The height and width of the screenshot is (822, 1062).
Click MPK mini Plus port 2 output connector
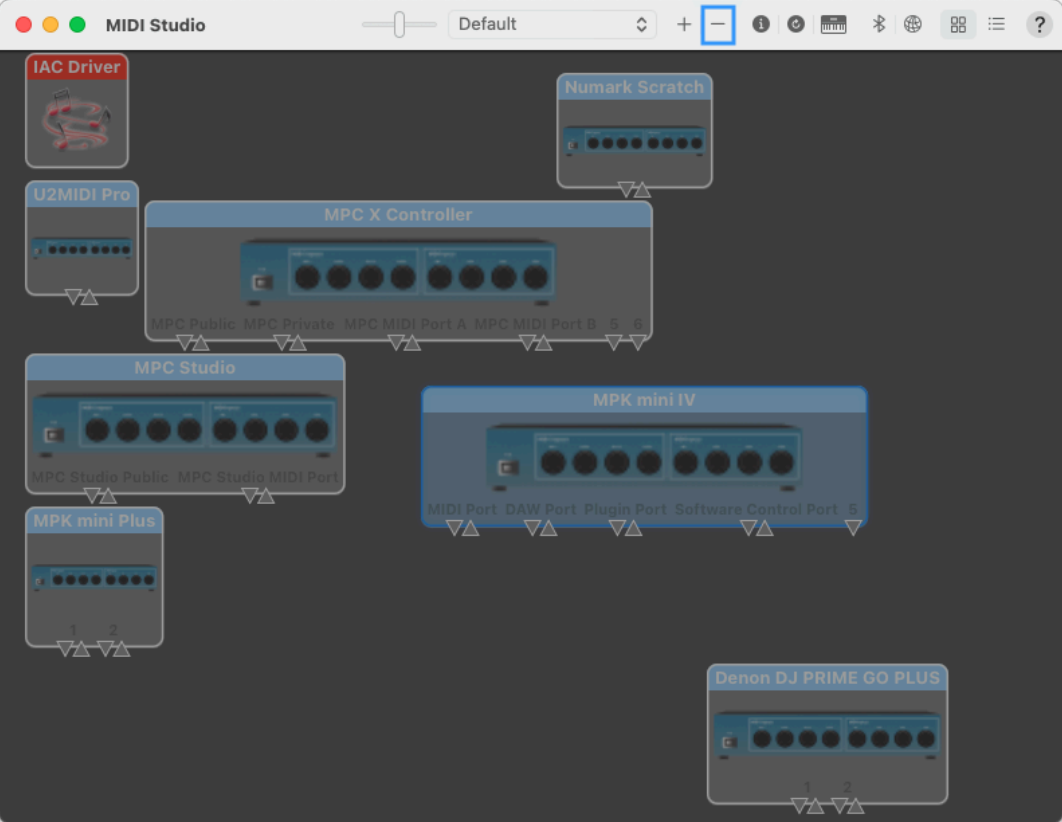point(106,649)
